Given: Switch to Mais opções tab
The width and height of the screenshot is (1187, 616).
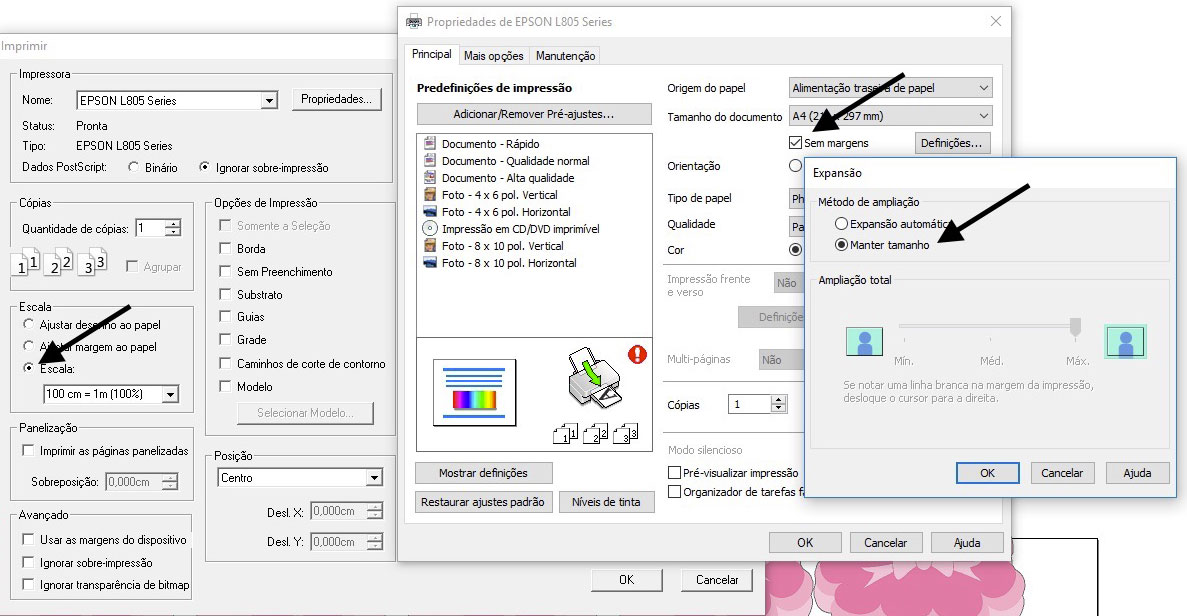Looking at the screenshot, I should coord(494,56).
